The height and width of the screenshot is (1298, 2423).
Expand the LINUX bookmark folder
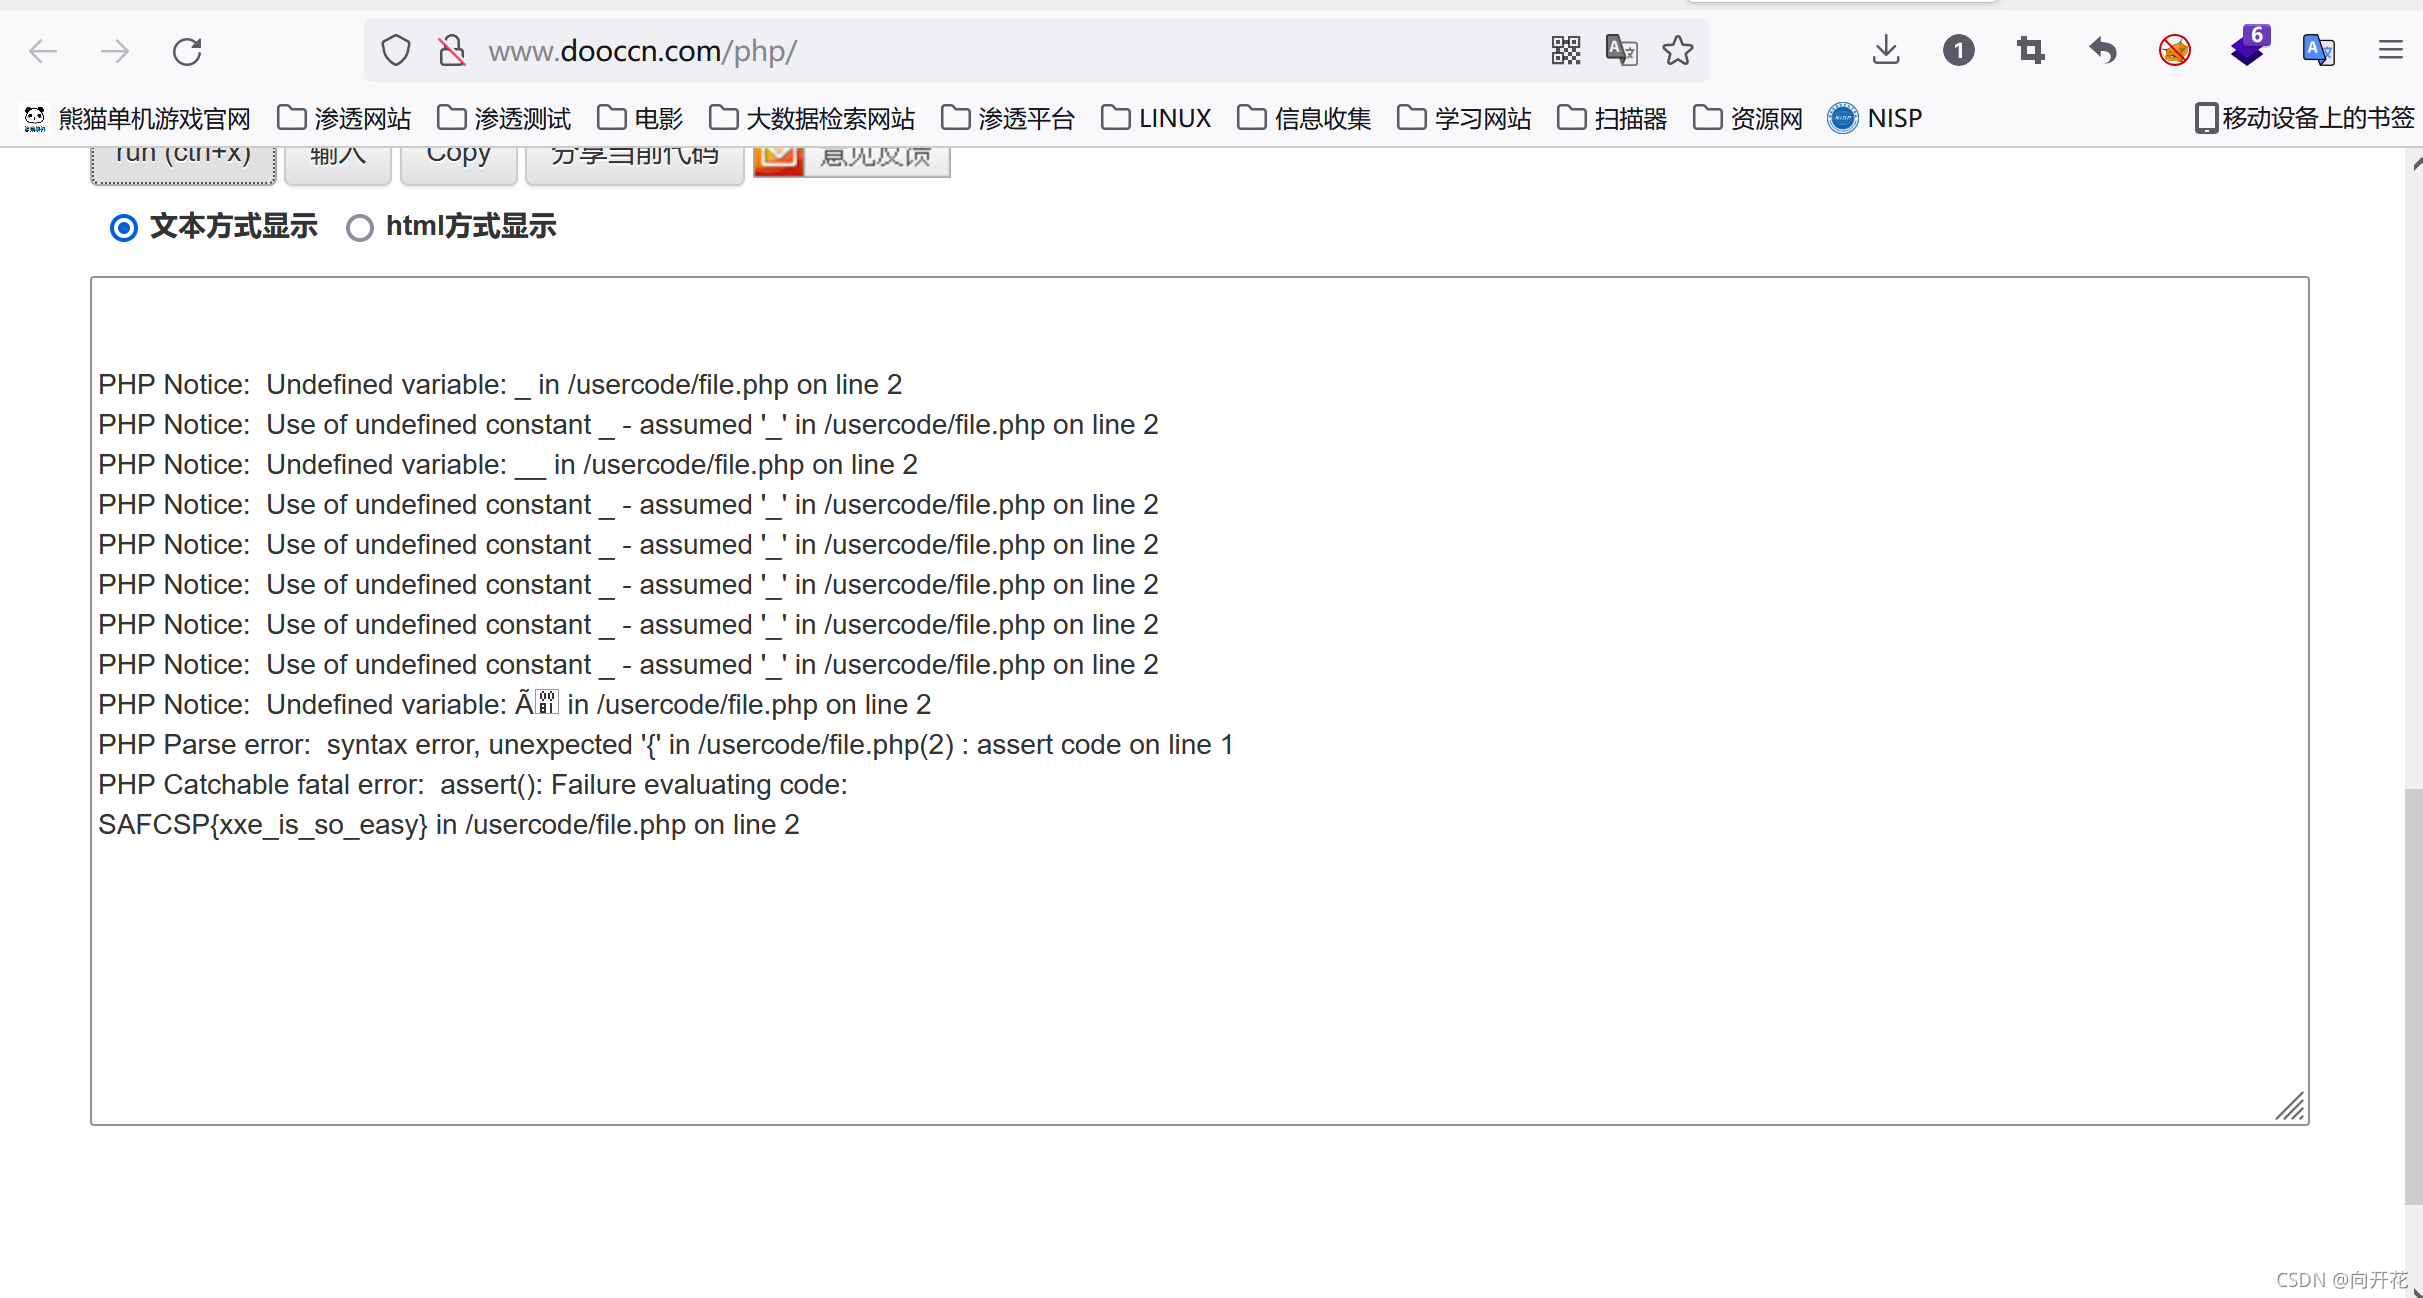(x=1156, y=119)
